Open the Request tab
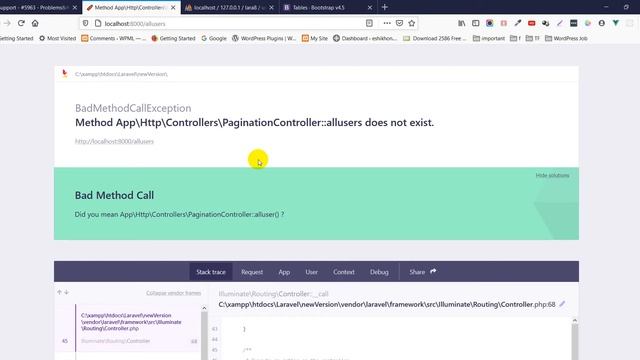640x360 pixels. (x=252, y=272)
